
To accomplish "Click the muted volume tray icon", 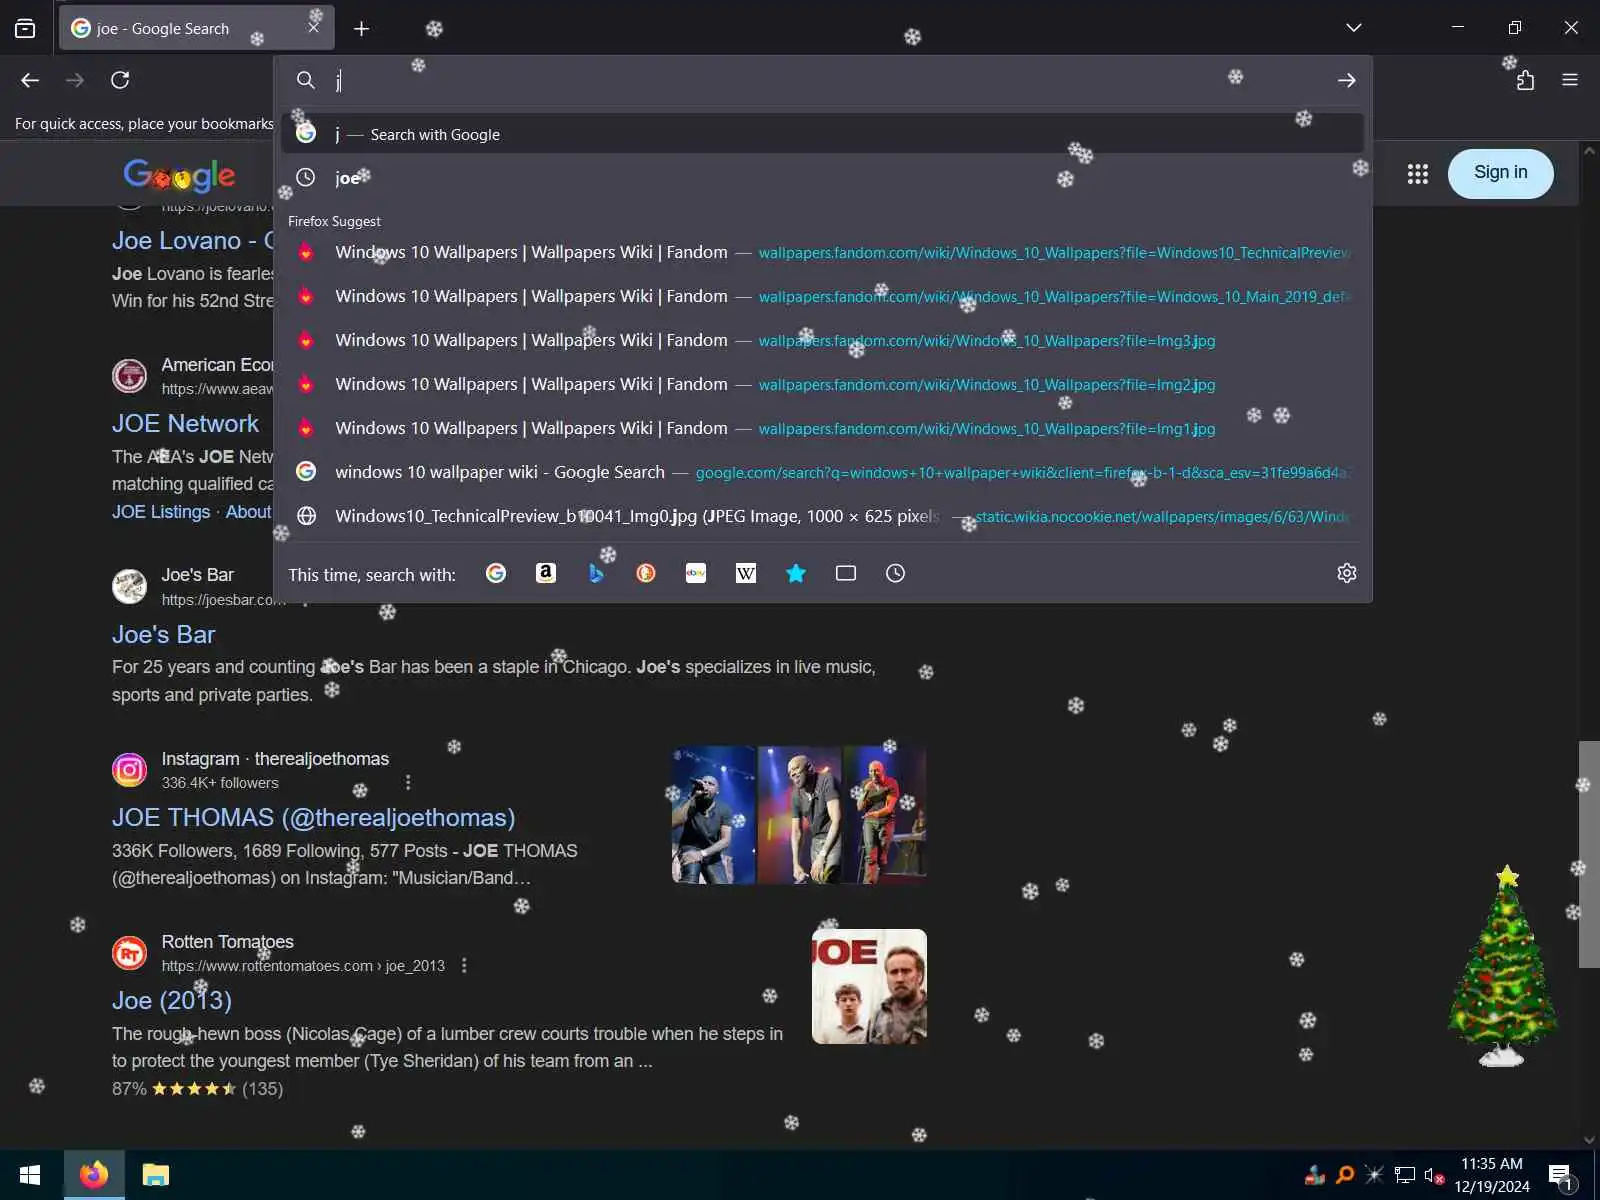I will pos(1434,1176).
